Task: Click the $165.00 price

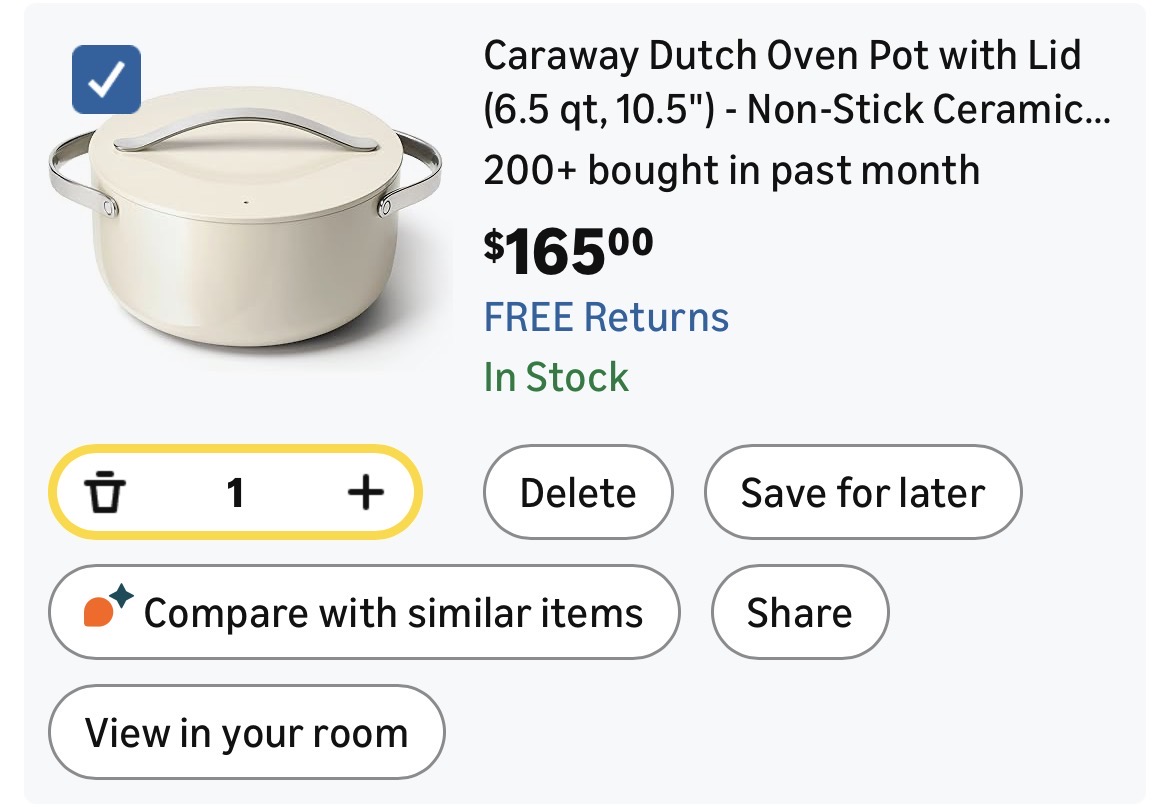Action: click(x=568, y=251)
